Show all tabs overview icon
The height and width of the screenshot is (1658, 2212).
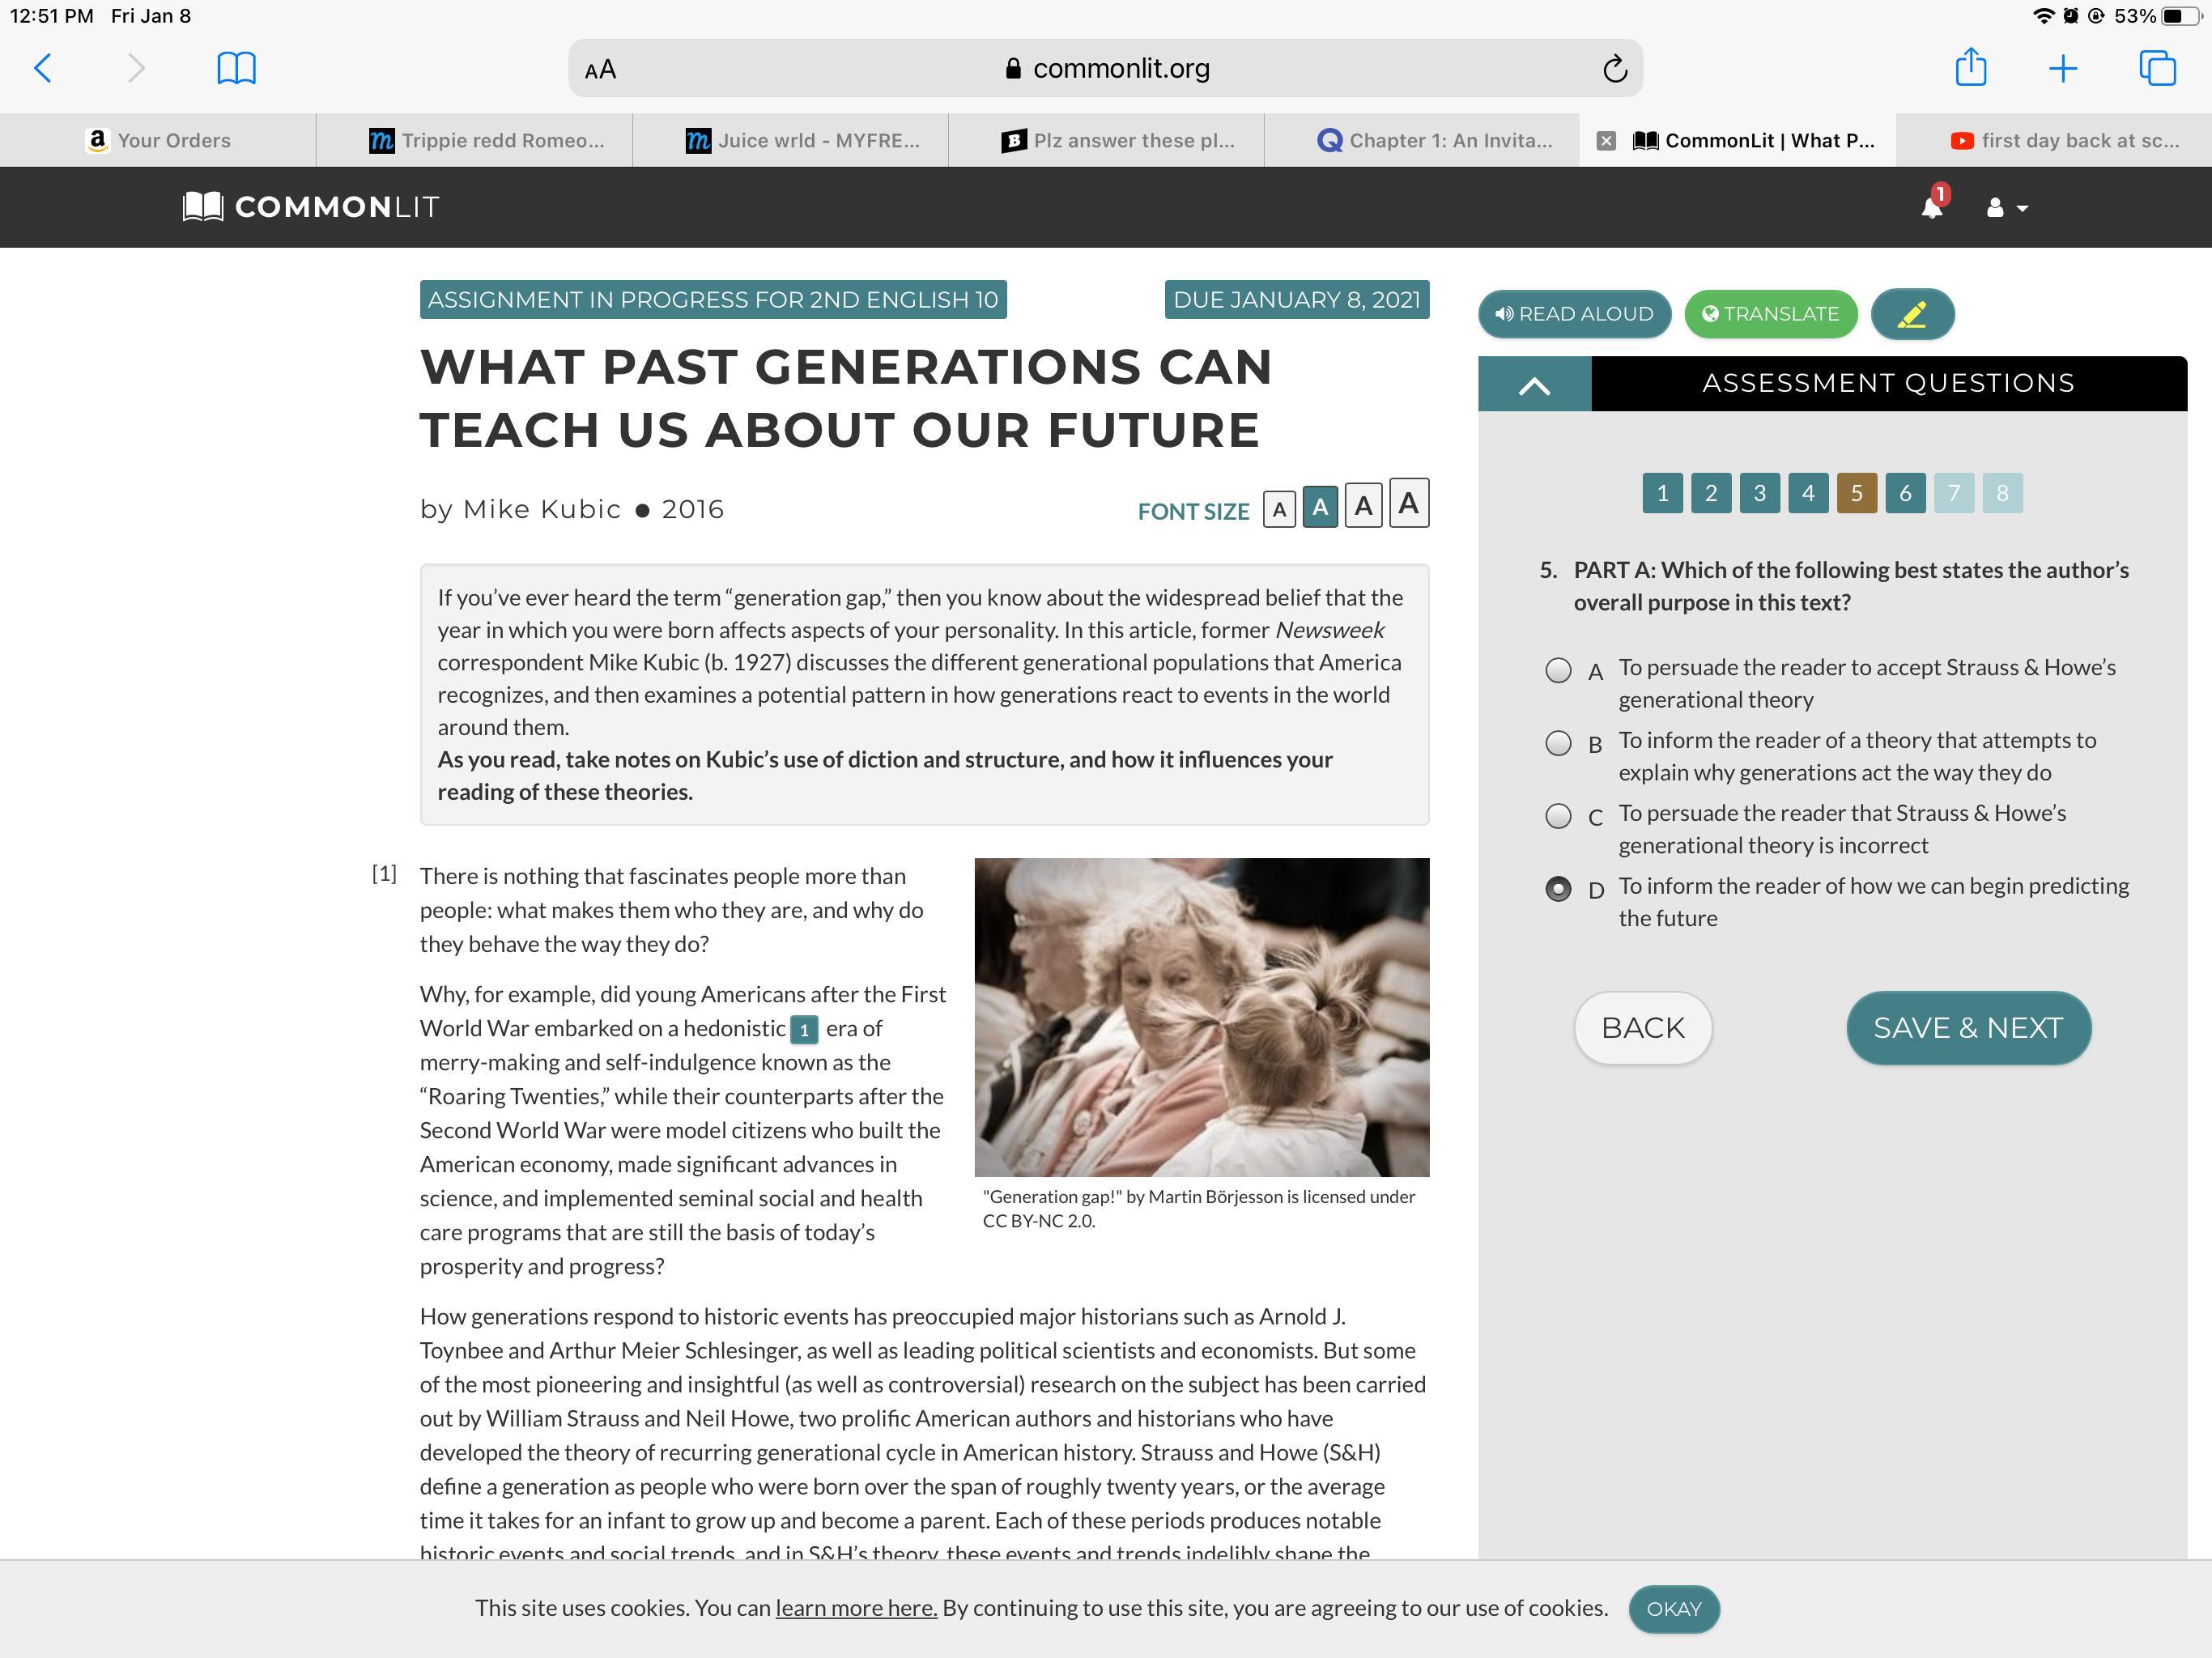(2156, 68)
